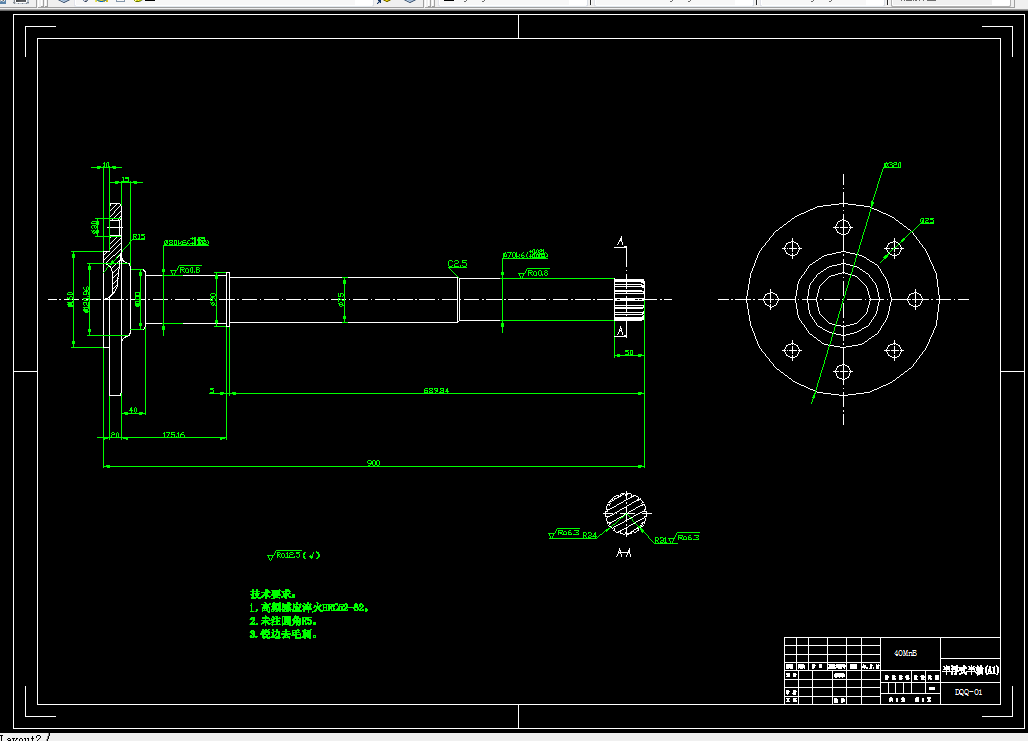Click the R24 label on section view
The height and width of the screenshot is (741, 1028).
(x=589, y=535)
